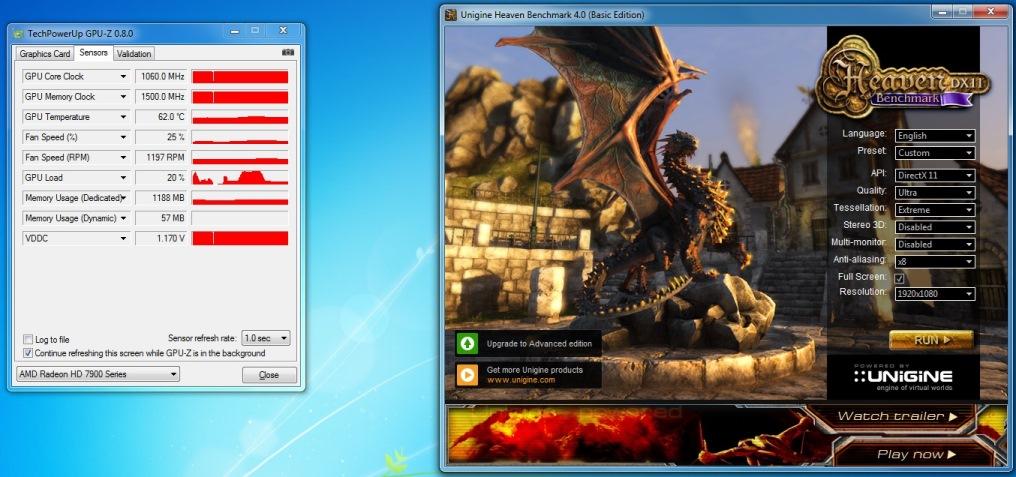
Task: Click the Watch trailer button
Action: (x=897, y=416)
